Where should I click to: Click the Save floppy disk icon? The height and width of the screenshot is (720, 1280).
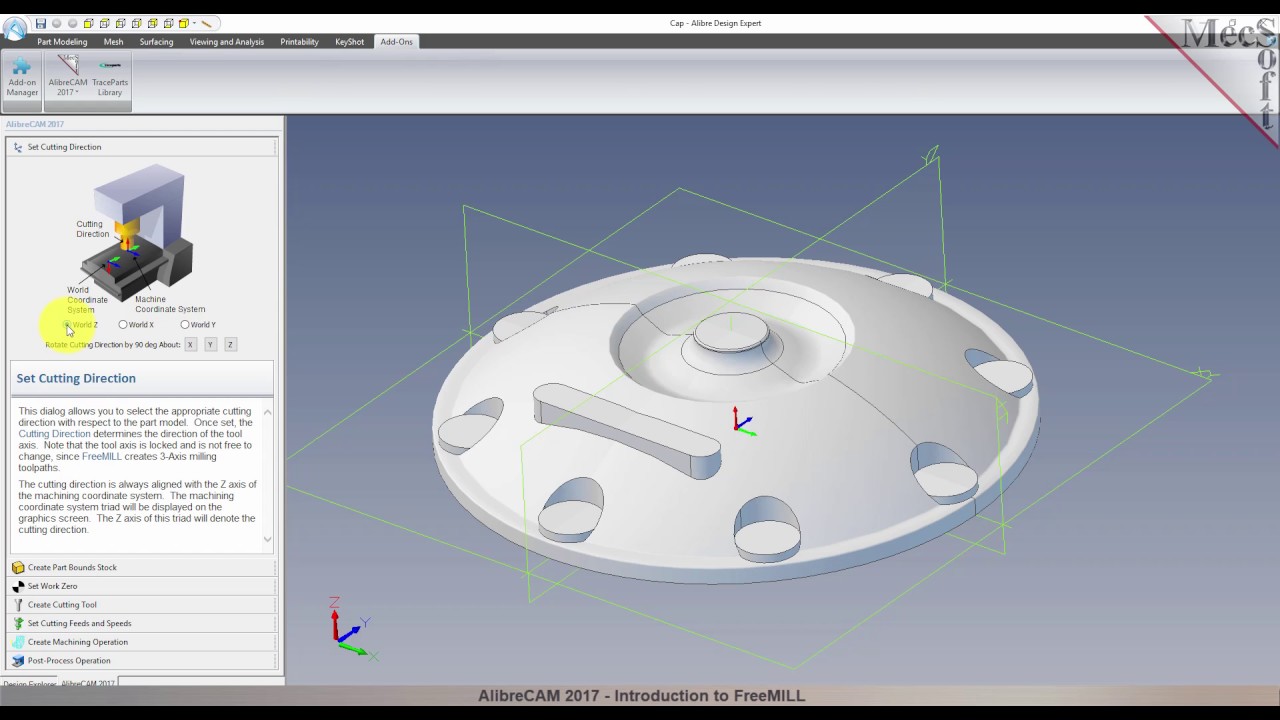[41, 23]
